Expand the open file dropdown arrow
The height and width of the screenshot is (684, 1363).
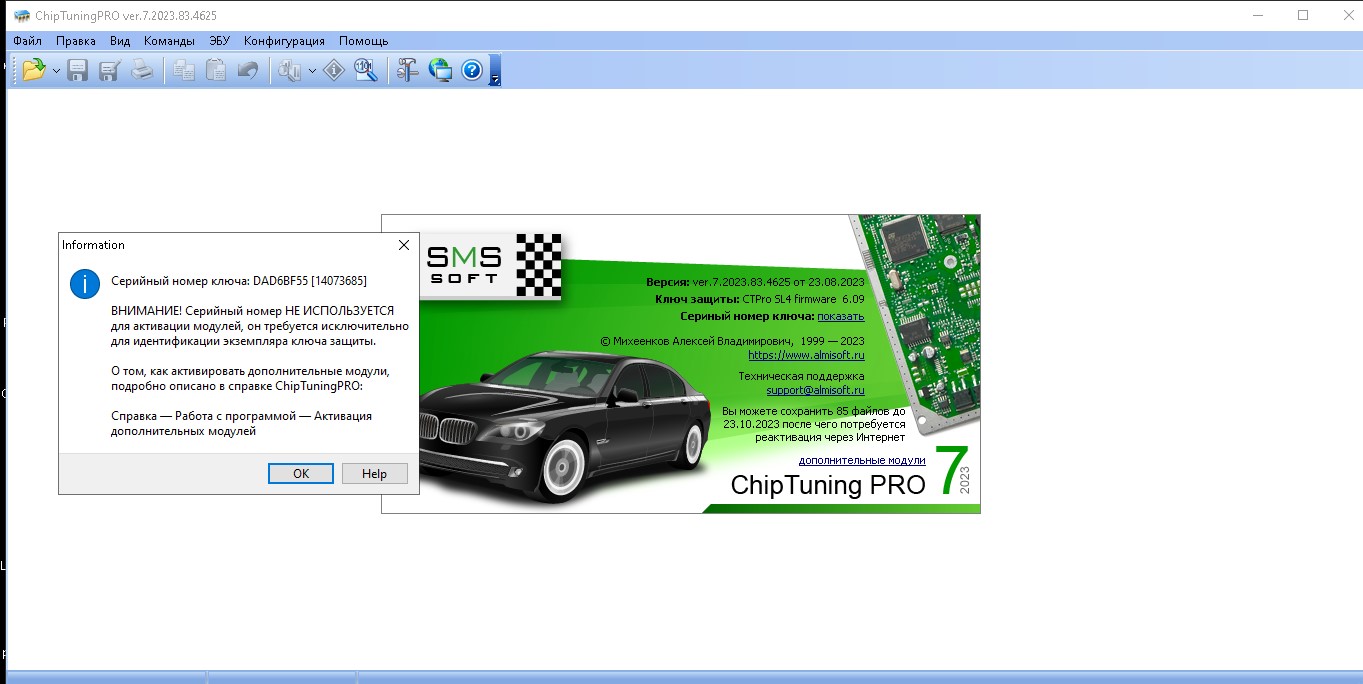(56, 71)
